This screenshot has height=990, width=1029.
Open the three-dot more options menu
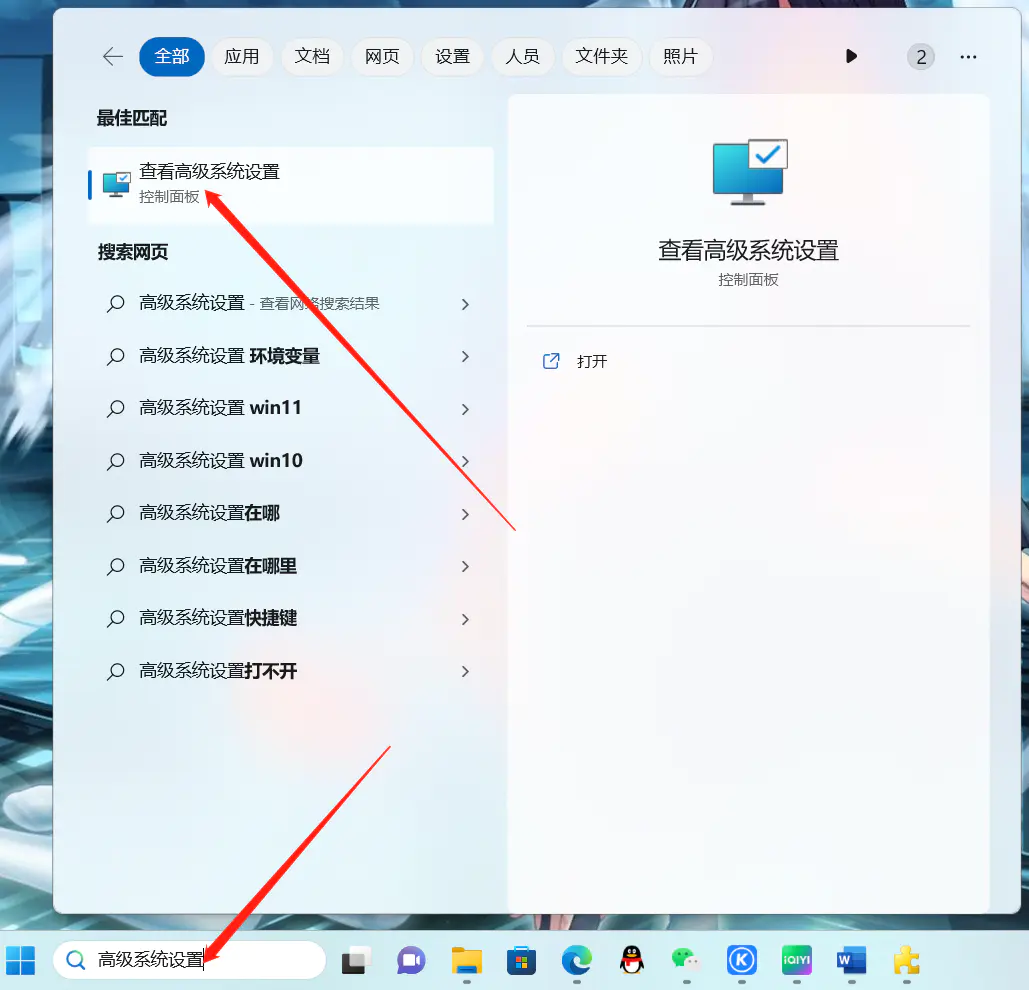(x=968, y=57)
